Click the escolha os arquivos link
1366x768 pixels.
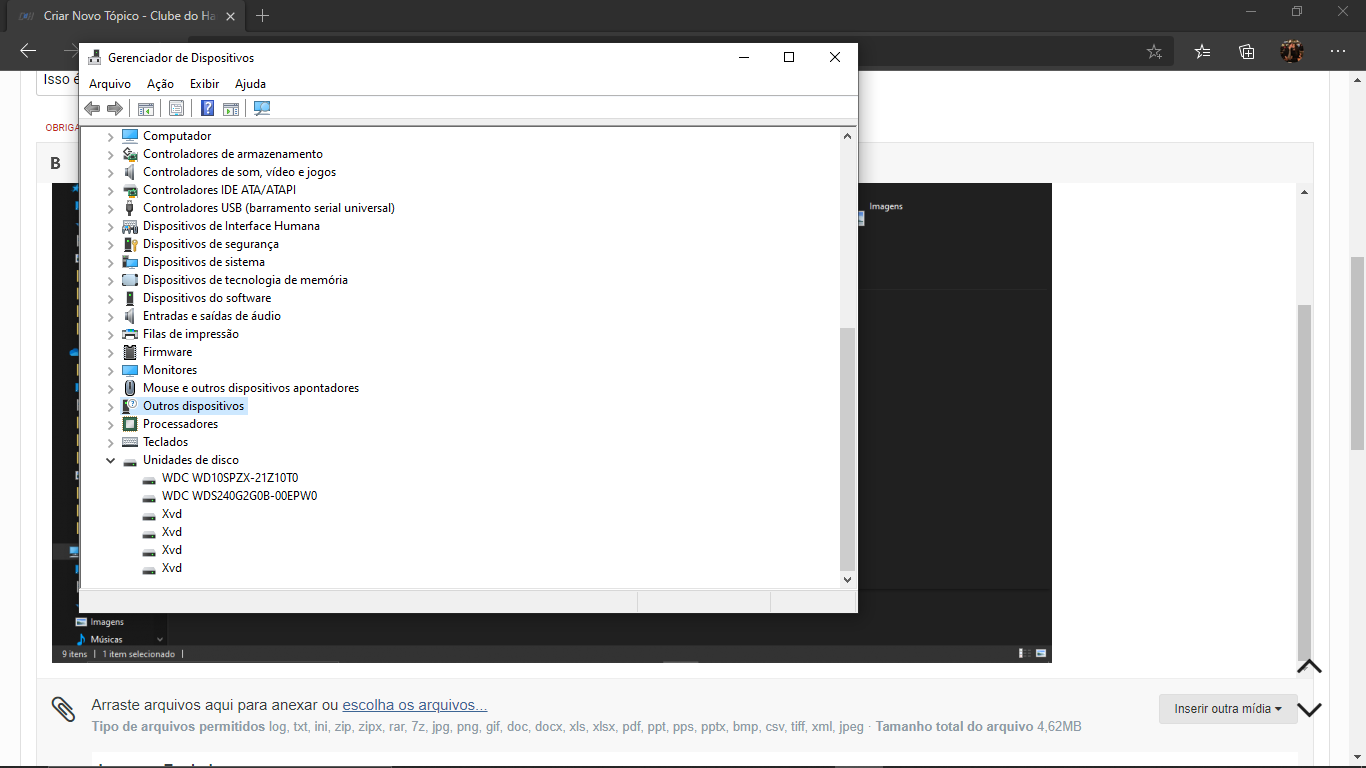[x=415, y=705]
